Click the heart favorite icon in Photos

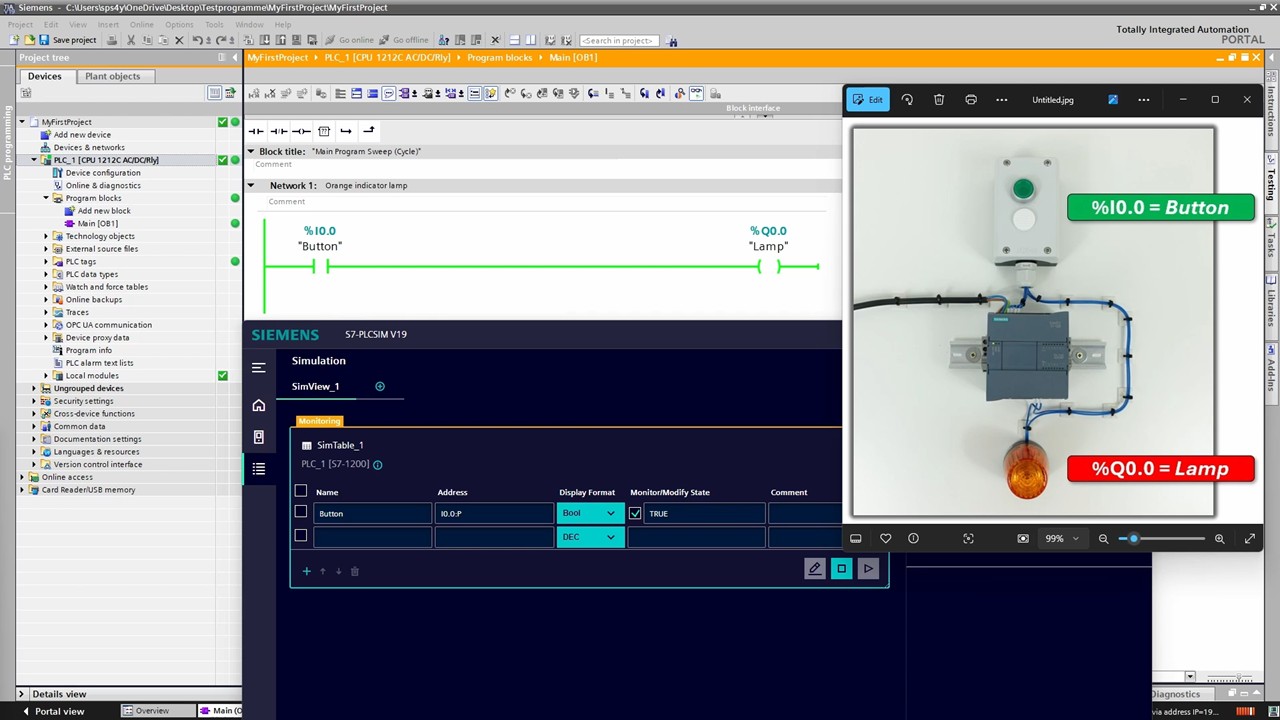[885, 539]
